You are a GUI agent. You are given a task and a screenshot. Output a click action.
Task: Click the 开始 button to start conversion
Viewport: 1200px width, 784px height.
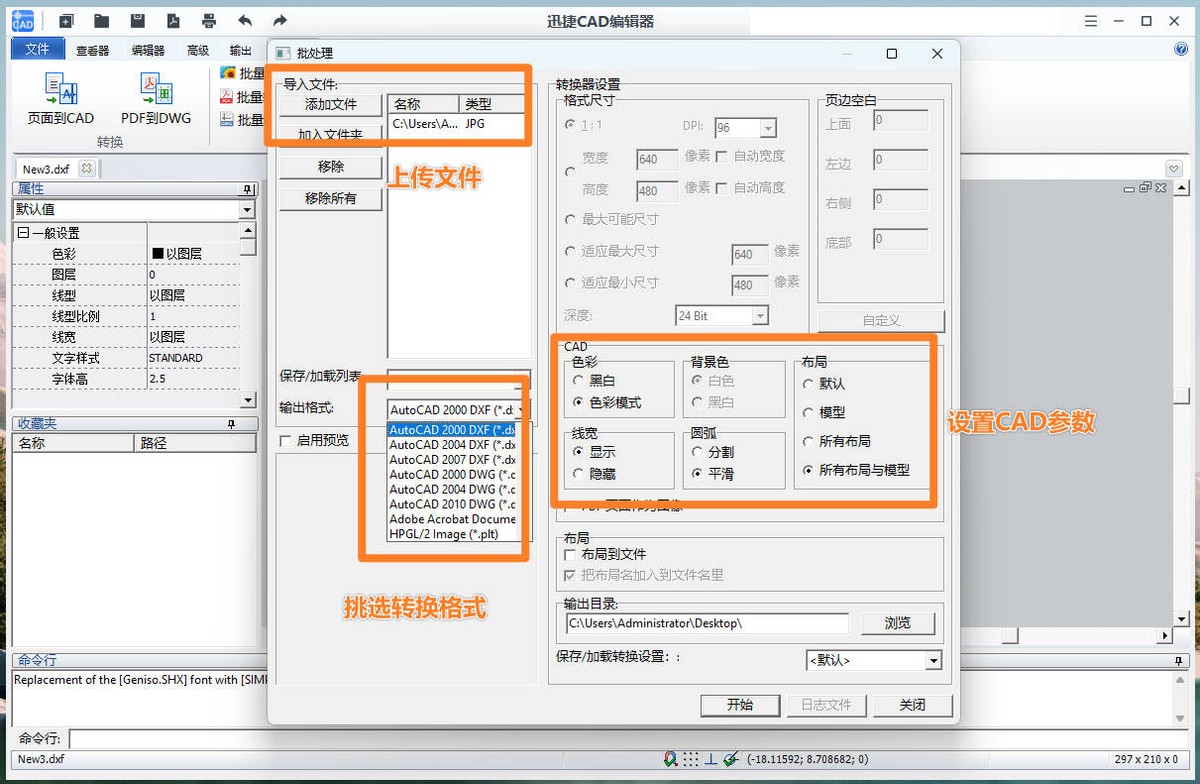point(740,705)
